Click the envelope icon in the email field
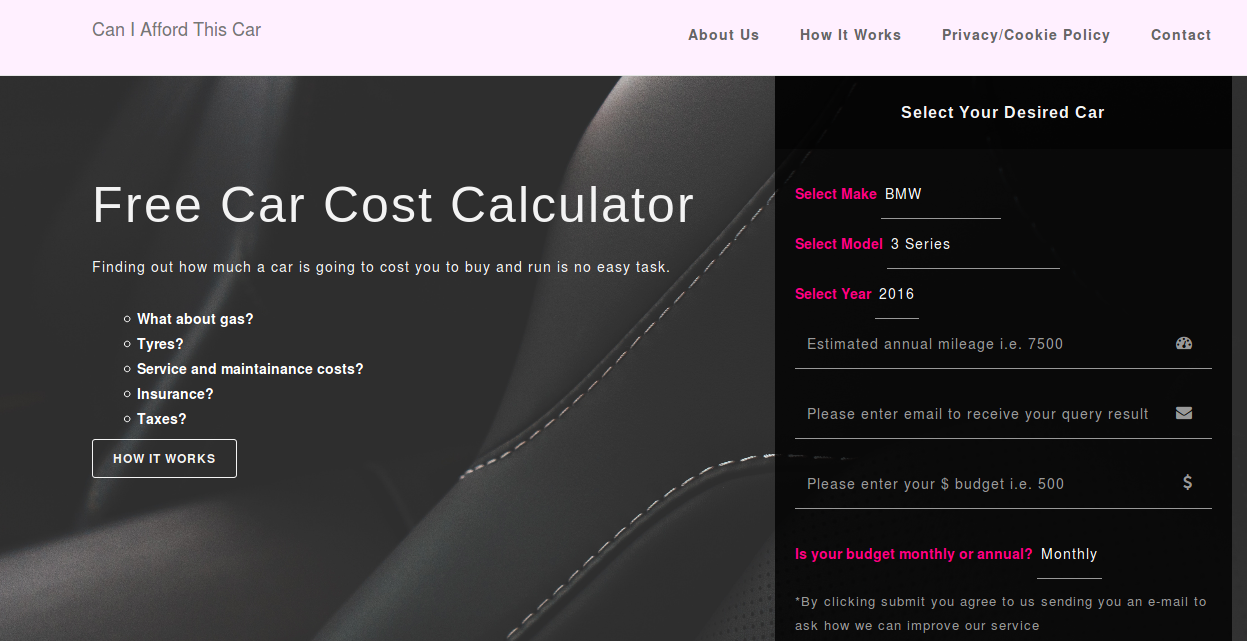Screen dimensions: 1247x641 coord(1184,413)
